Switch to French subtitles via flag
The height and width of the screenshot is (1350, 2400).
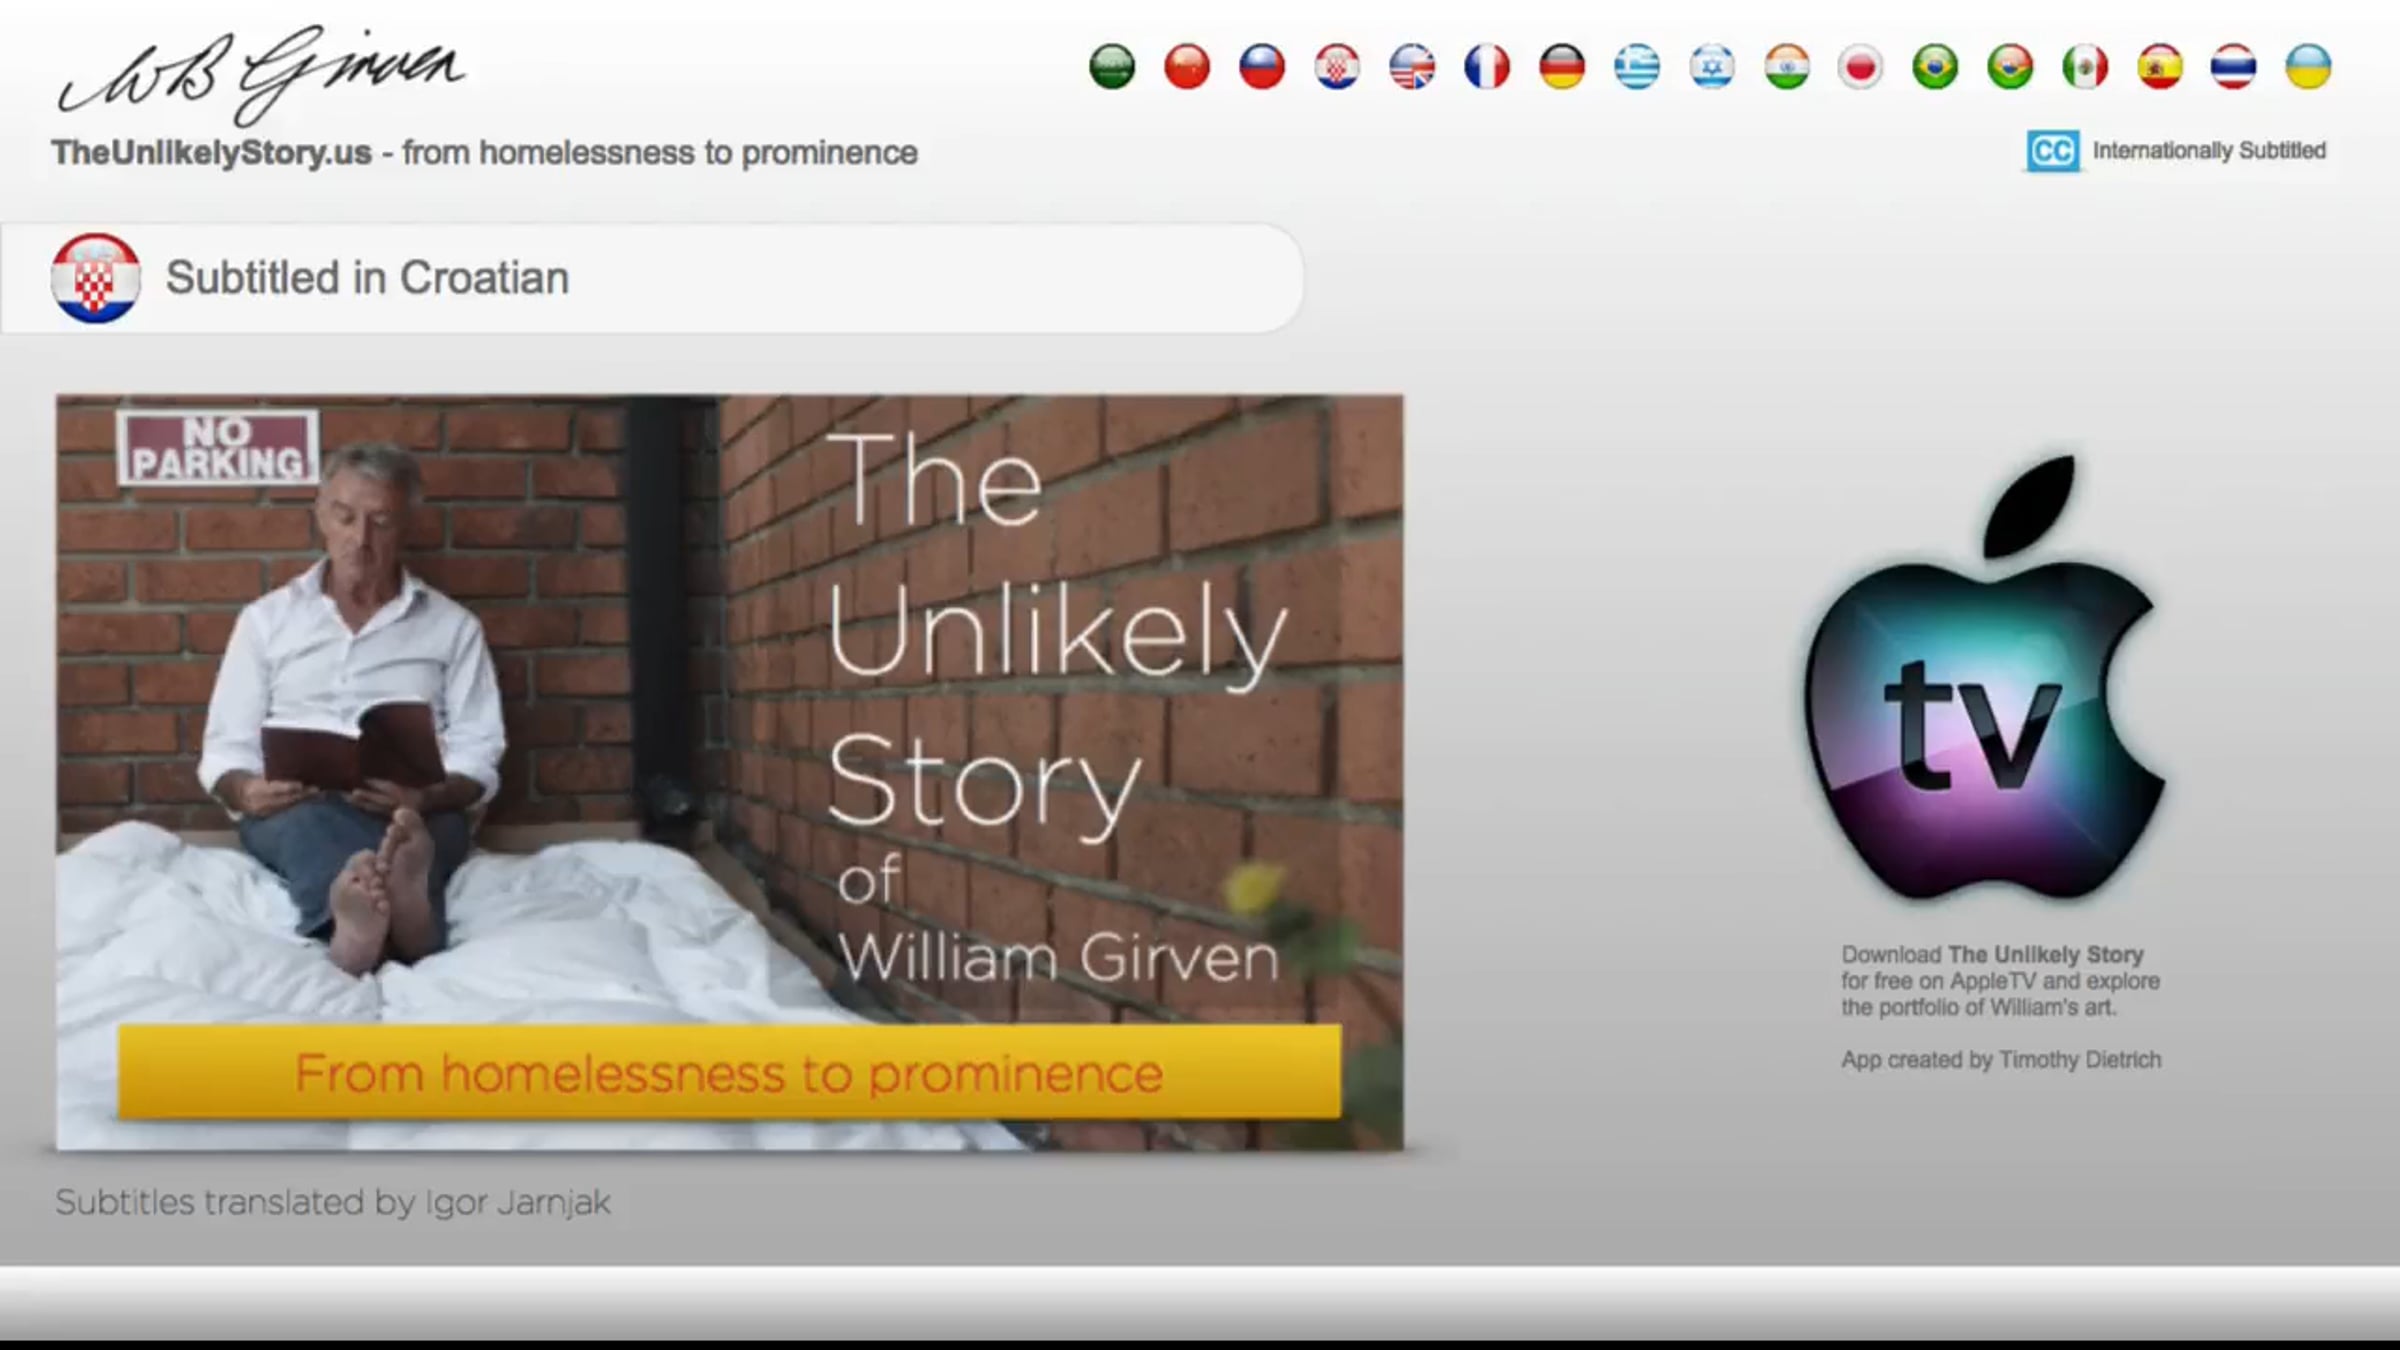1487,67
